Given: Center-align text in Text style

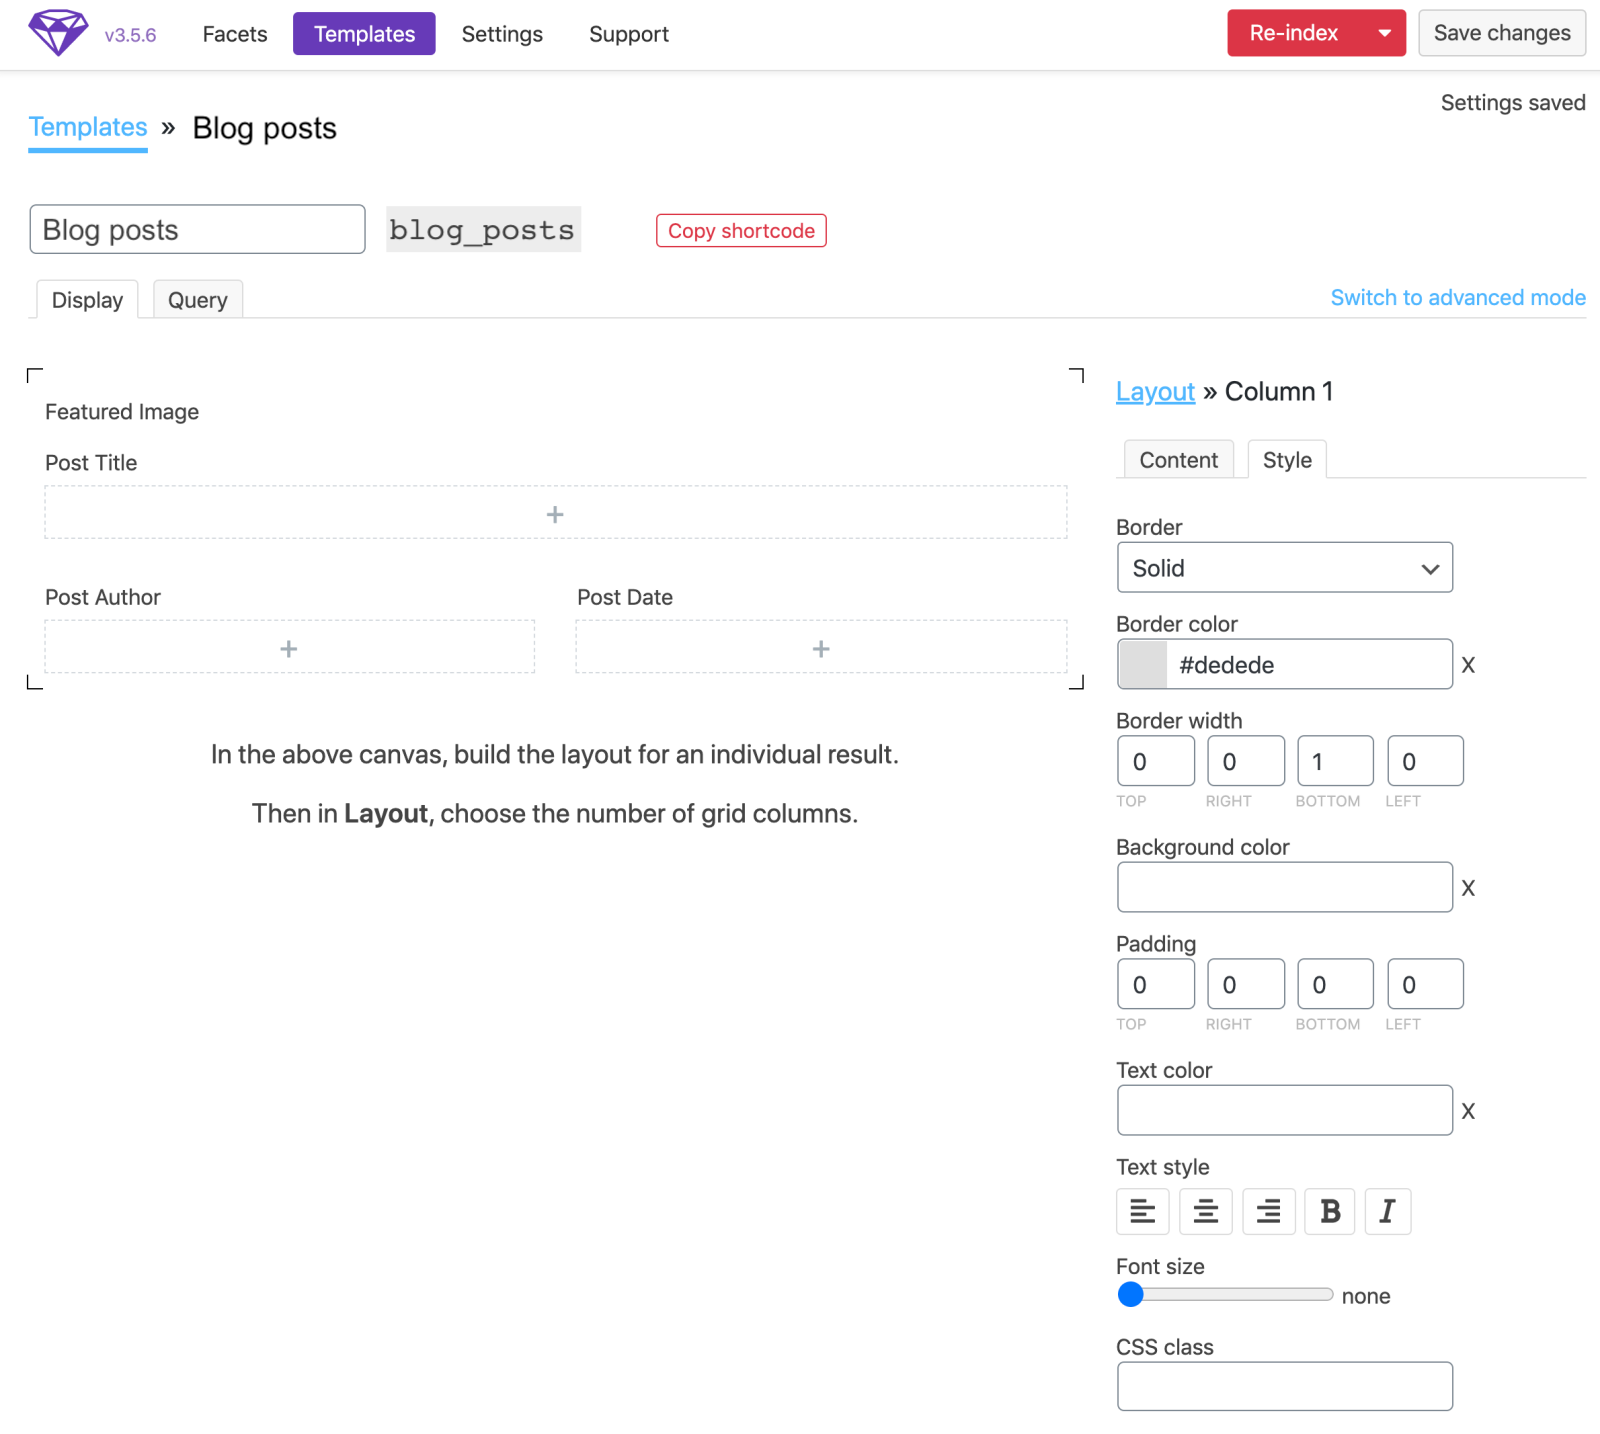Looking at the screenshot, I should click(1205, 1212).
